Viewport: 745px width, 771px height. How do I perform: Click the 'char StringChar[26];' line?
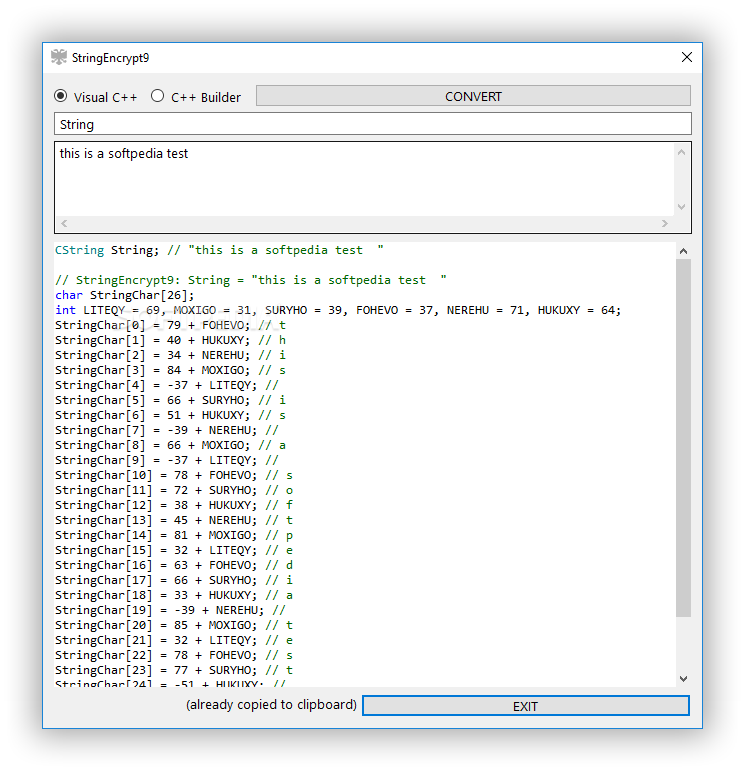[x=124, y=295]
